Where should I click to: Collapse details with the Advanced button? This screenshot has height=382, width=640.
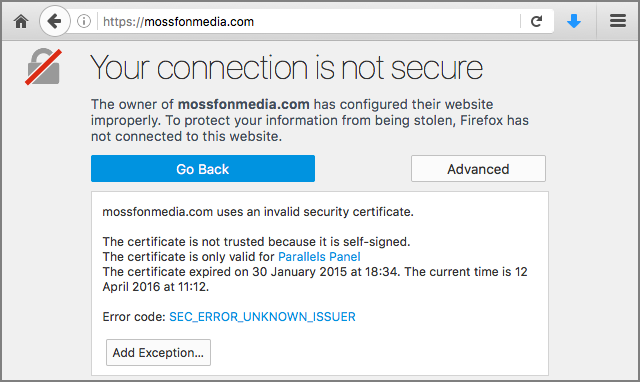tap(478, 169)
